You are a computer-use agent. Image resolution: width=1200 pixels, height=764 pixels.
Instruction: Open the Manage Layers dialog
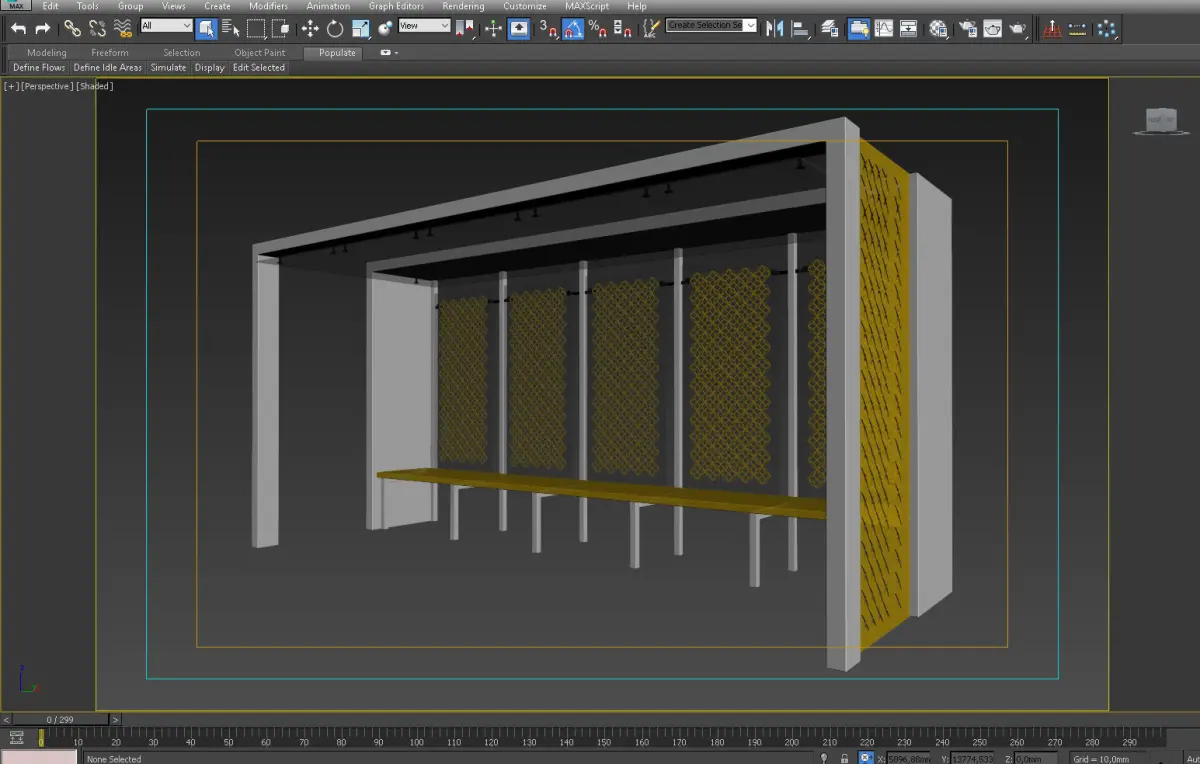click(830, 29)
